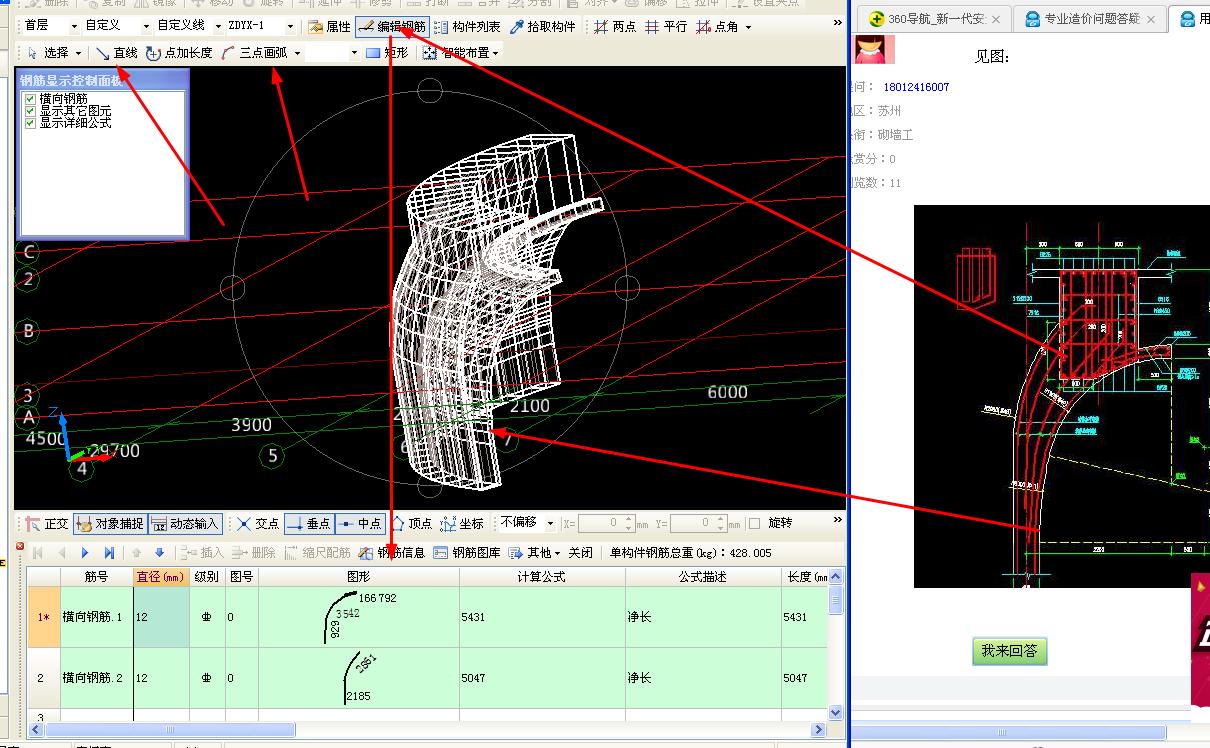This screenshot has width=1210, height=748.
Task: Move rebar row down with blue arrow
Action: tap(159, 552)
